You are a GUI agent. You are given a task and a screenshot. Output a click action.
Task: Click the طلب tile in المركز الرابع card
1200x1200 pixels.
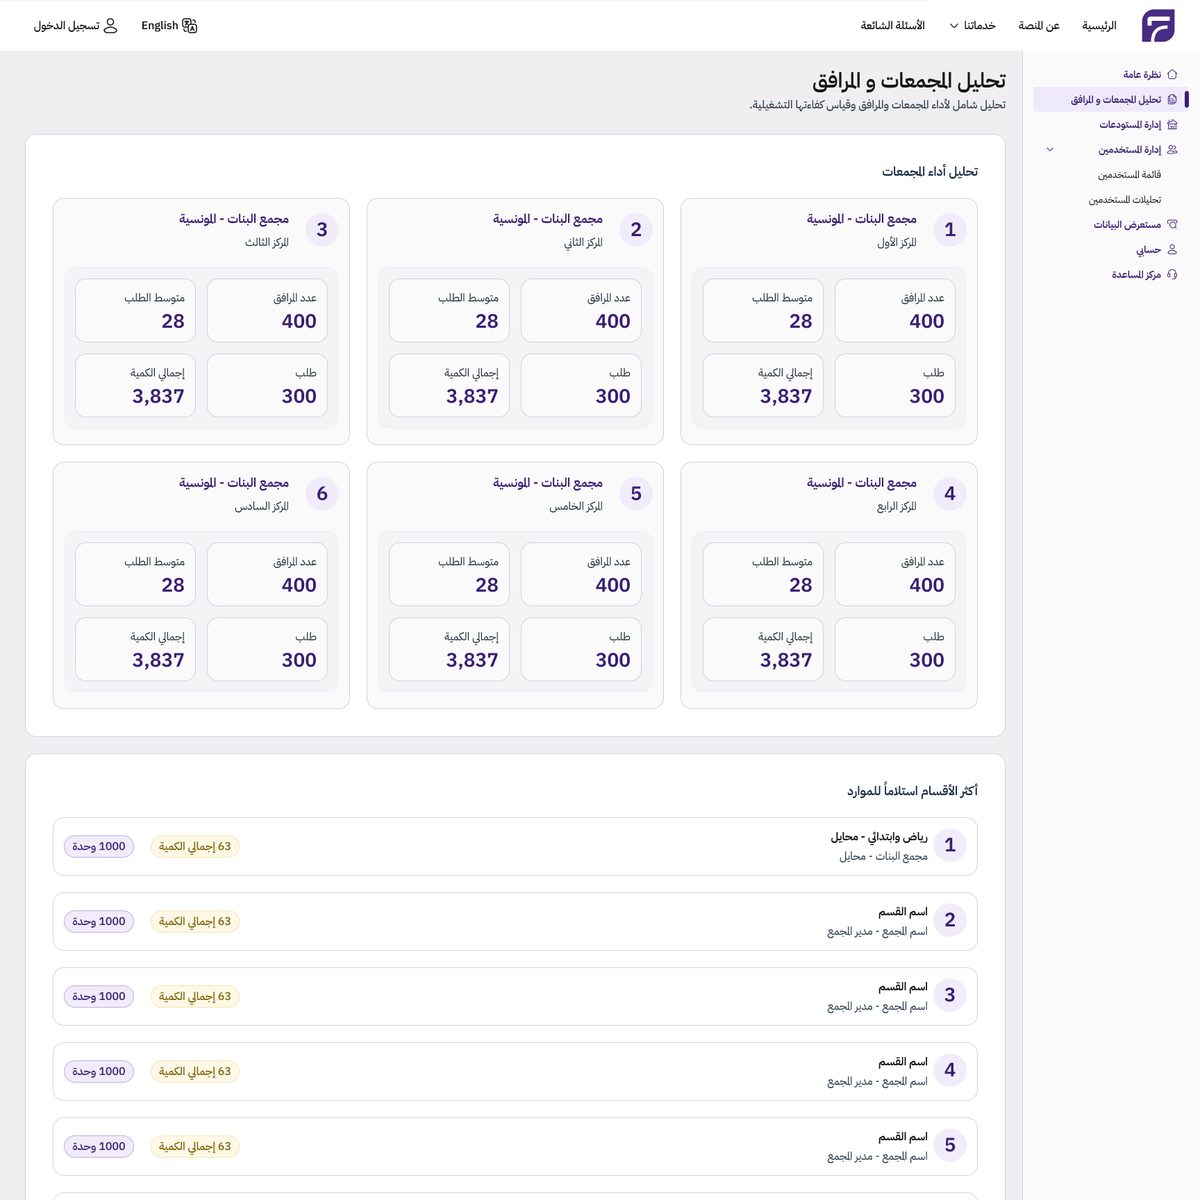895,650
